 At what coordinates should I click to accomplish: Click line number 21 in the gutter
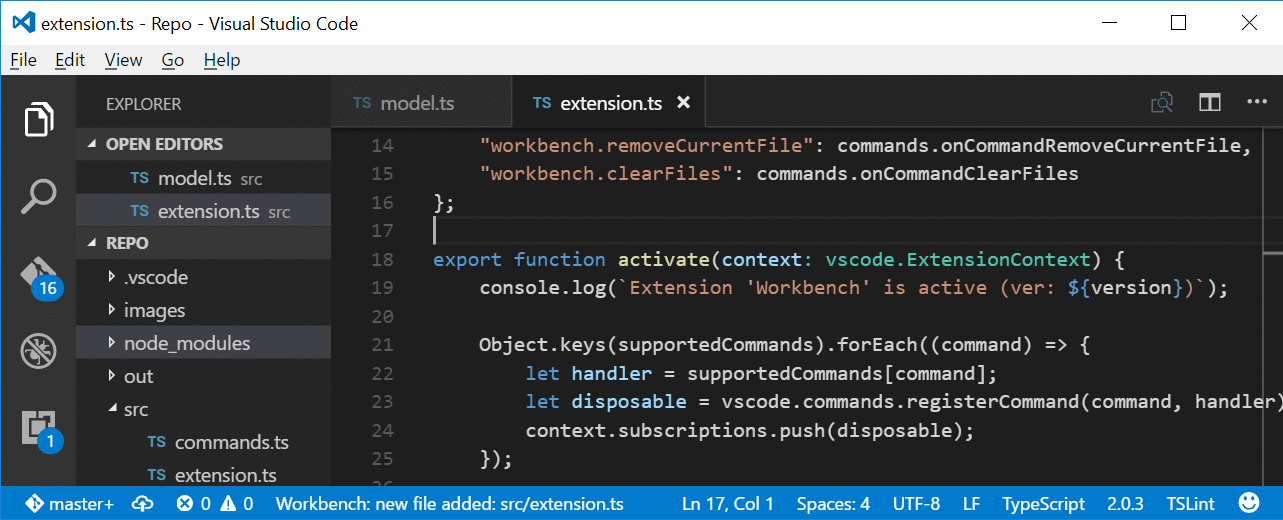[382, 345]
